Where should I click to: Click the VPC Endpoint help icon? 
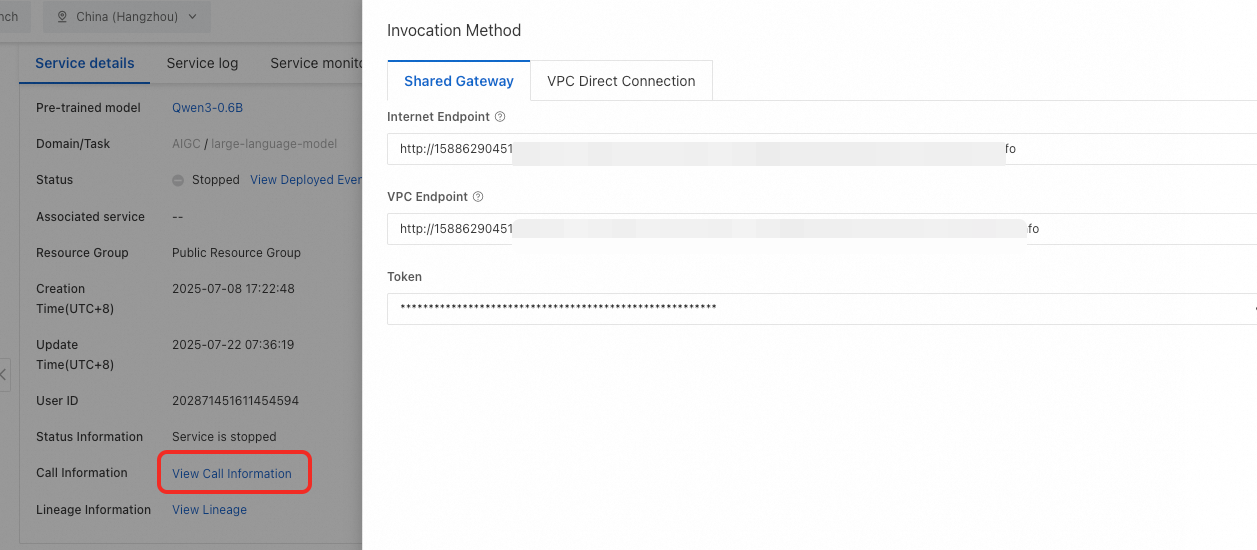click(478, 197)
